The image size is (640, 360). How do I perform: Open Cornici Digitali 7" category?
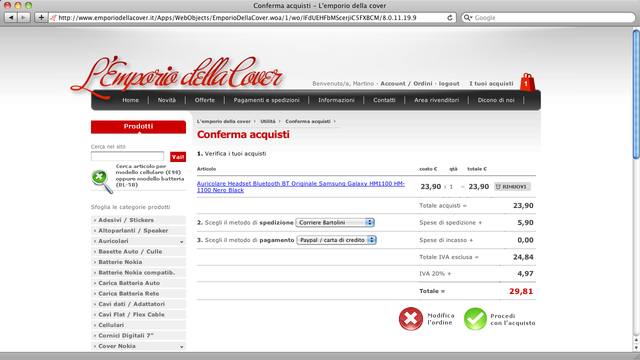[138, 336]
